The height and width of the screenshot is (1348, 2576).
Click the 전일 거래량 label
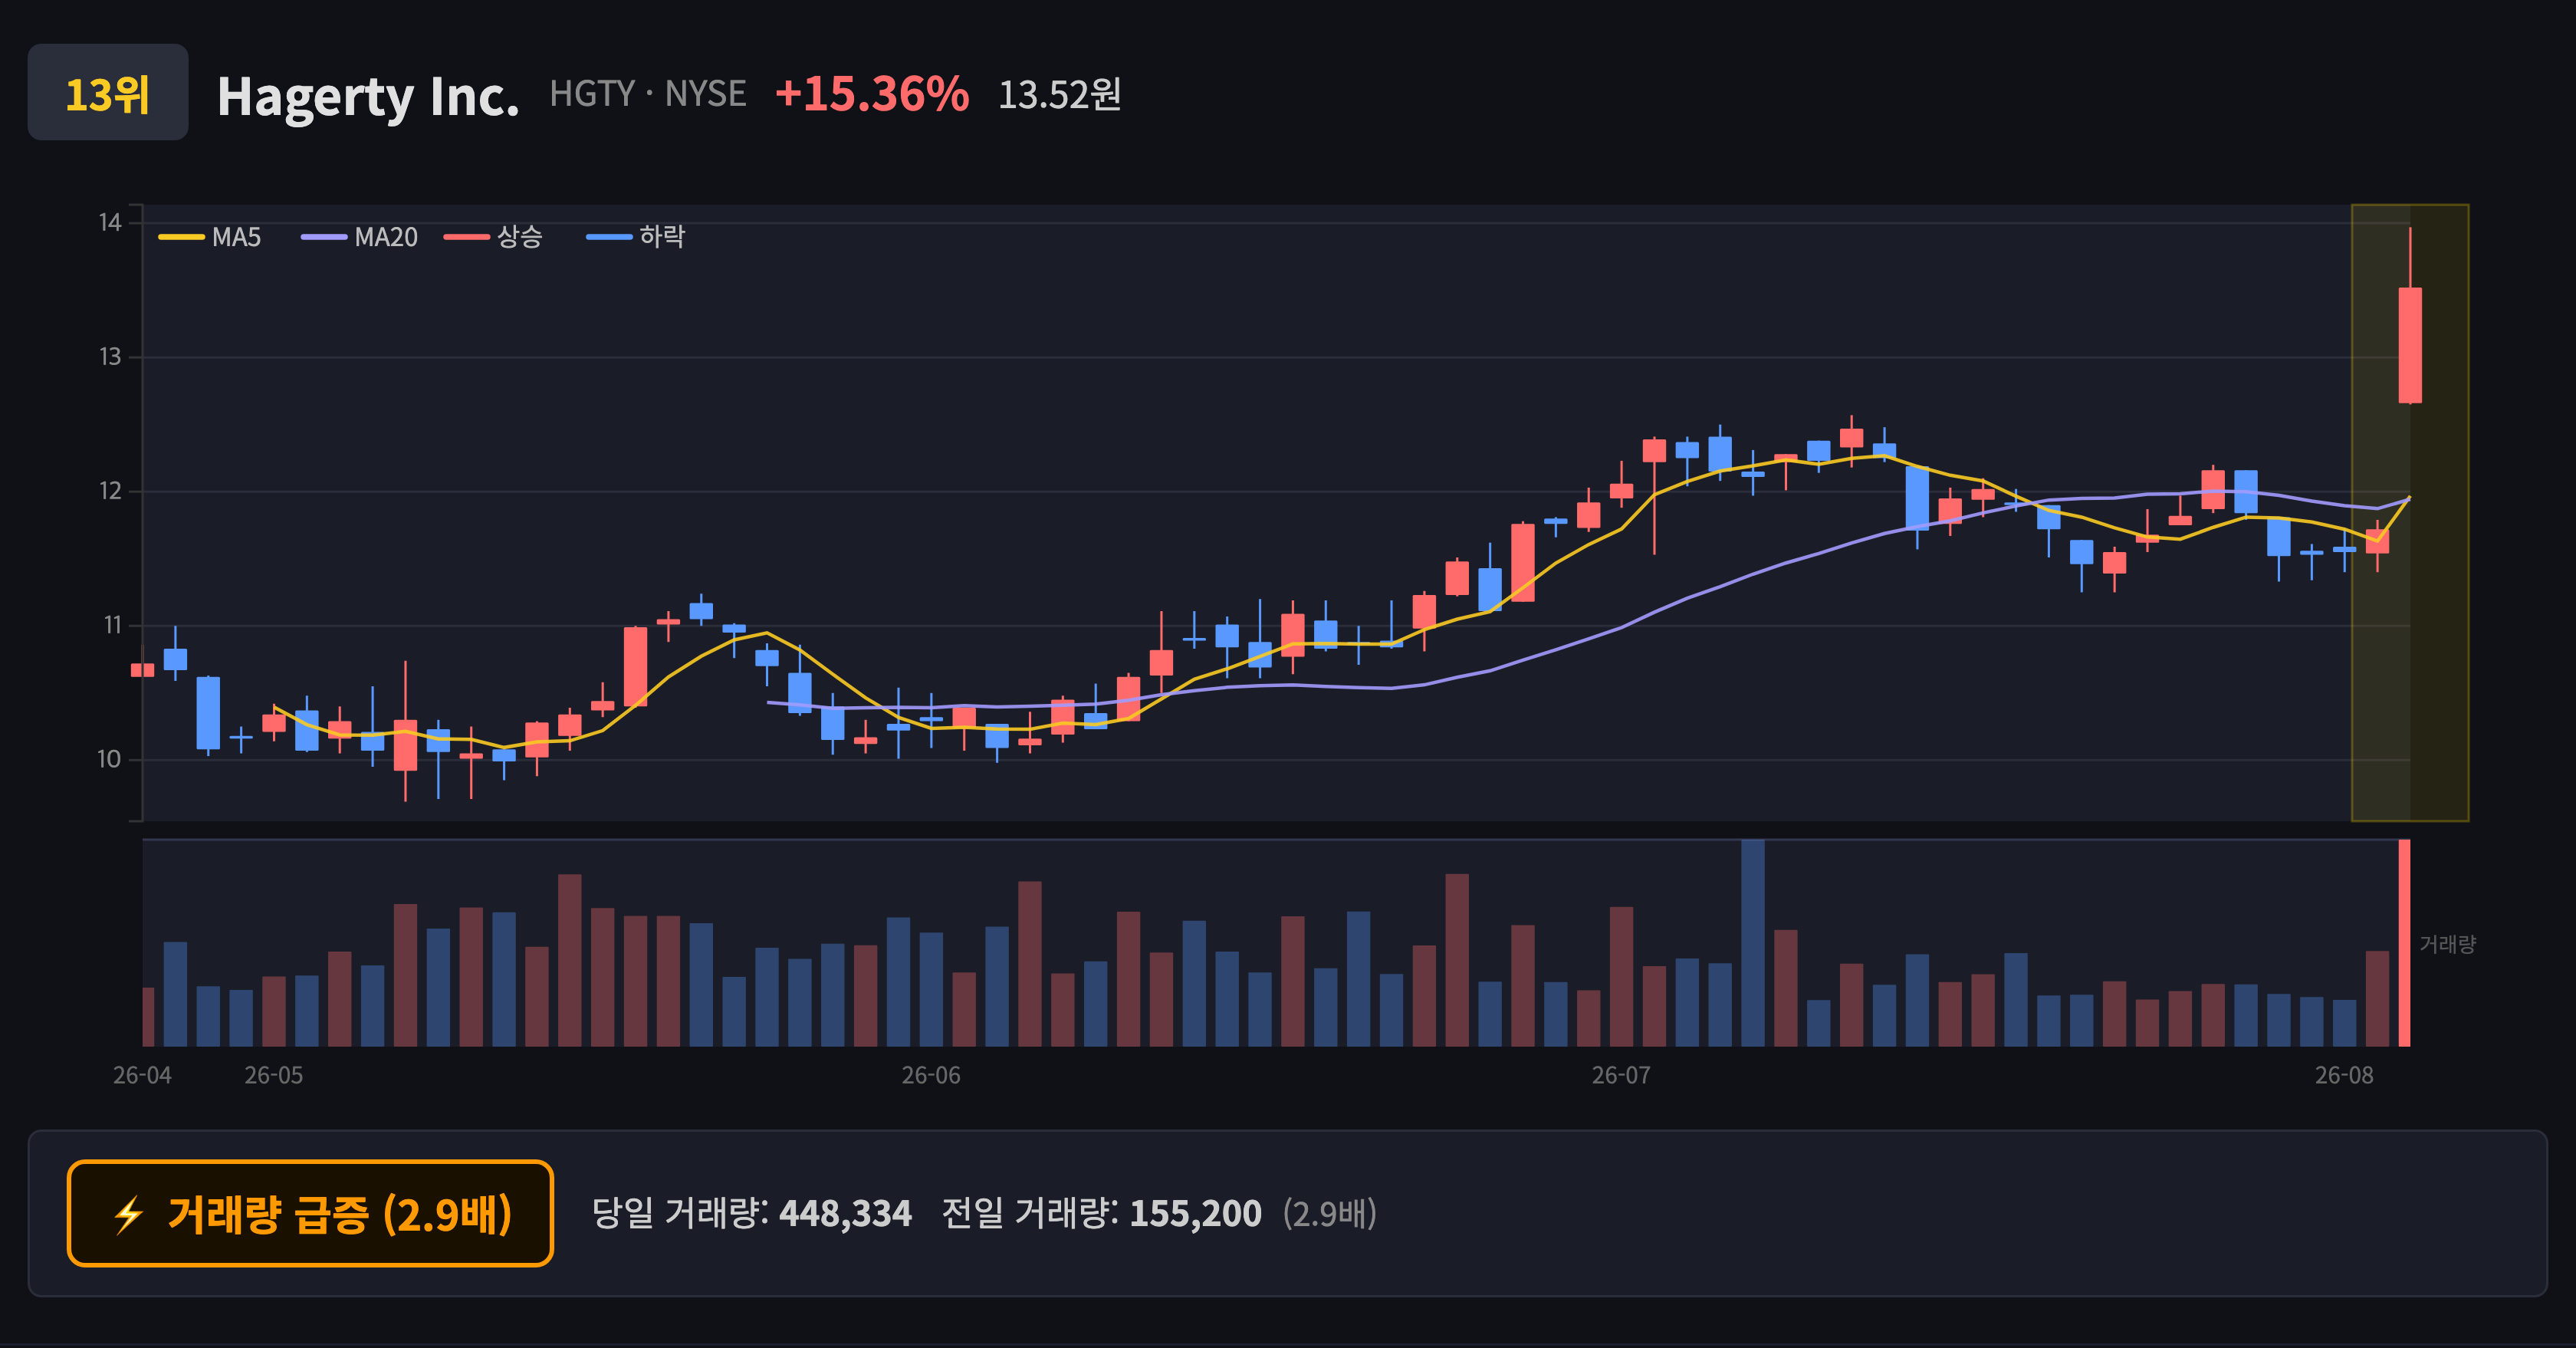point(1030,1214)
